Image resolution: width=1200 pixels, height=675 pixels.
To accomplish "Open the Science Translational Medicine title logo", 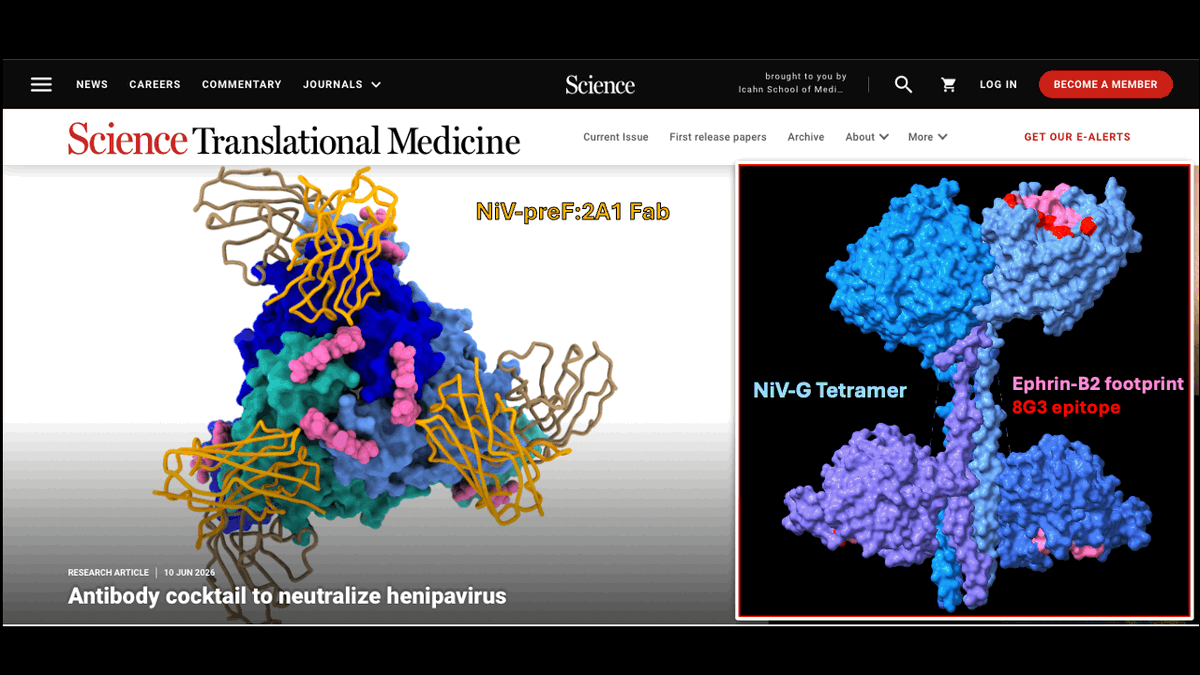I will tap(294, 139).
